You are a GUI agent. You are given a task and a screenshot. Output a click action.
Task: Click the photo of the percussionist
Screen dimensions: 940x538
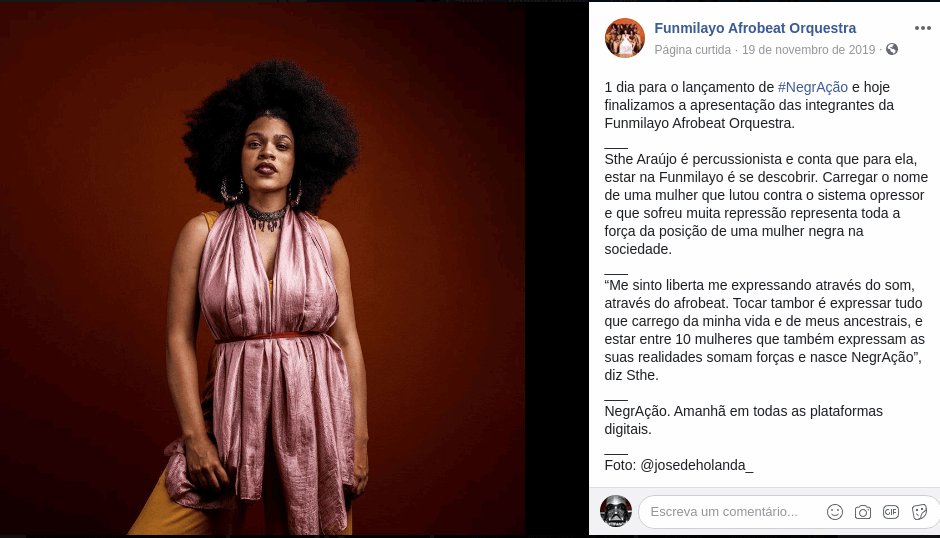click(x=263, y=269)
